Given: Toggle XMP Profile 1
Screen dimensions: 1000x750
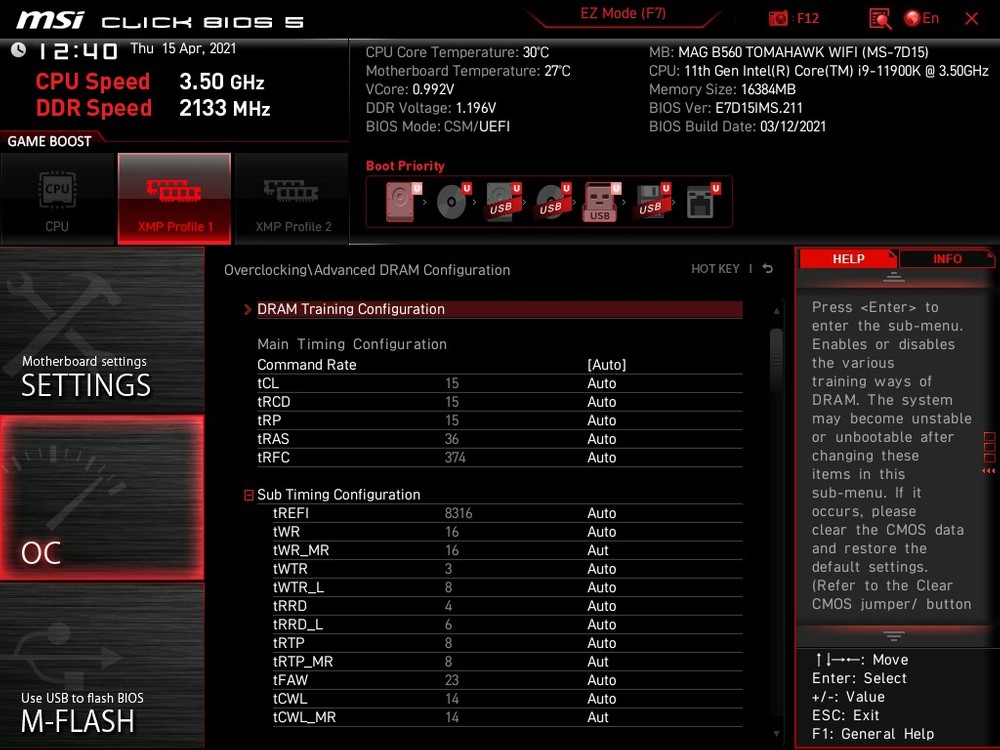Looking at the screenshot, I should tap(174, 198).
